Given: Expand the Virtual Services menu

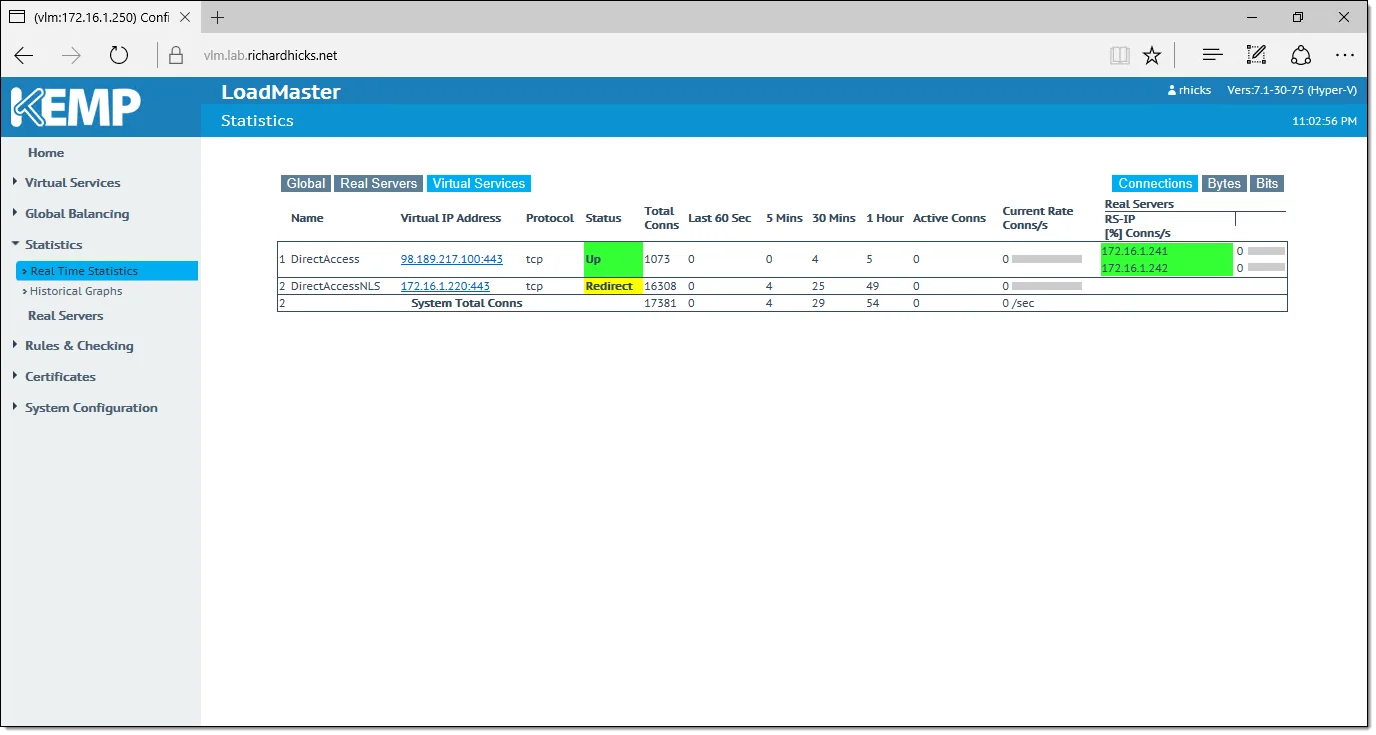Looking at the screenshot, I should point(72,183).
